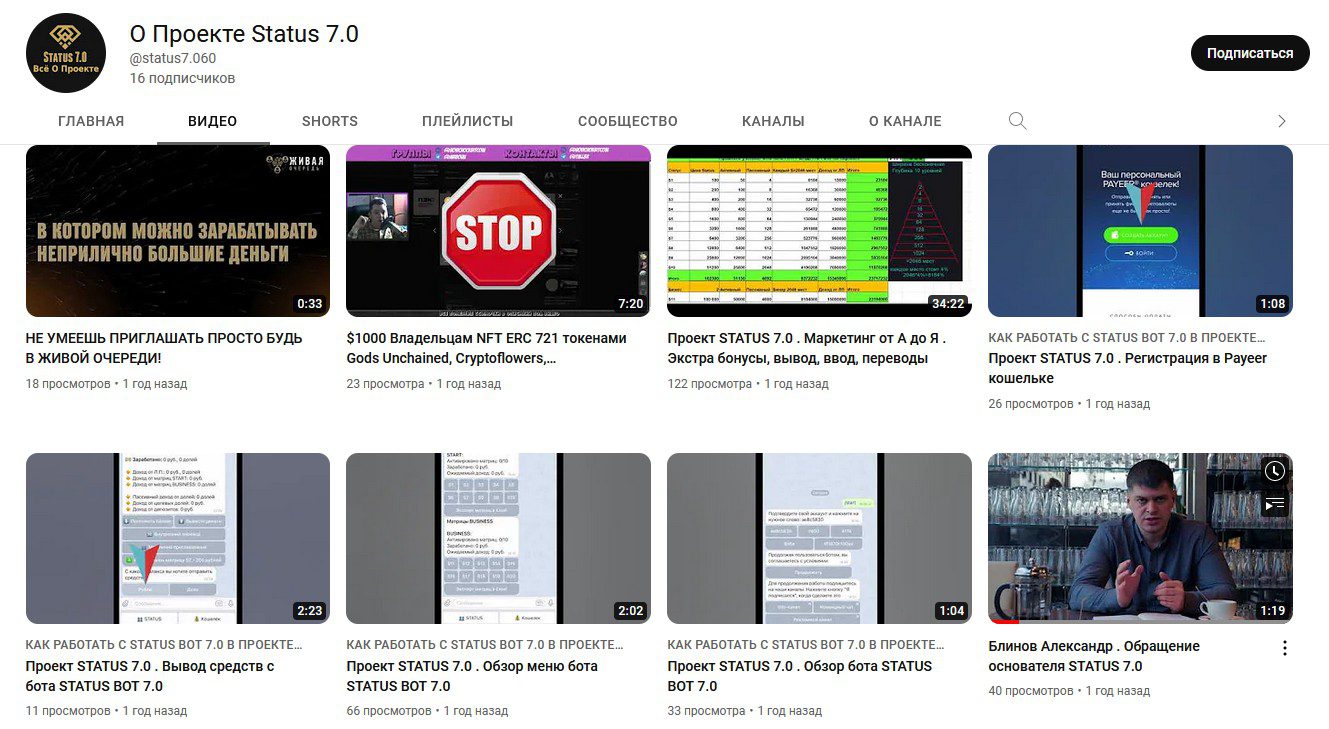
Task: Click 66 просмотров metadata text
Action: [389, 711]
